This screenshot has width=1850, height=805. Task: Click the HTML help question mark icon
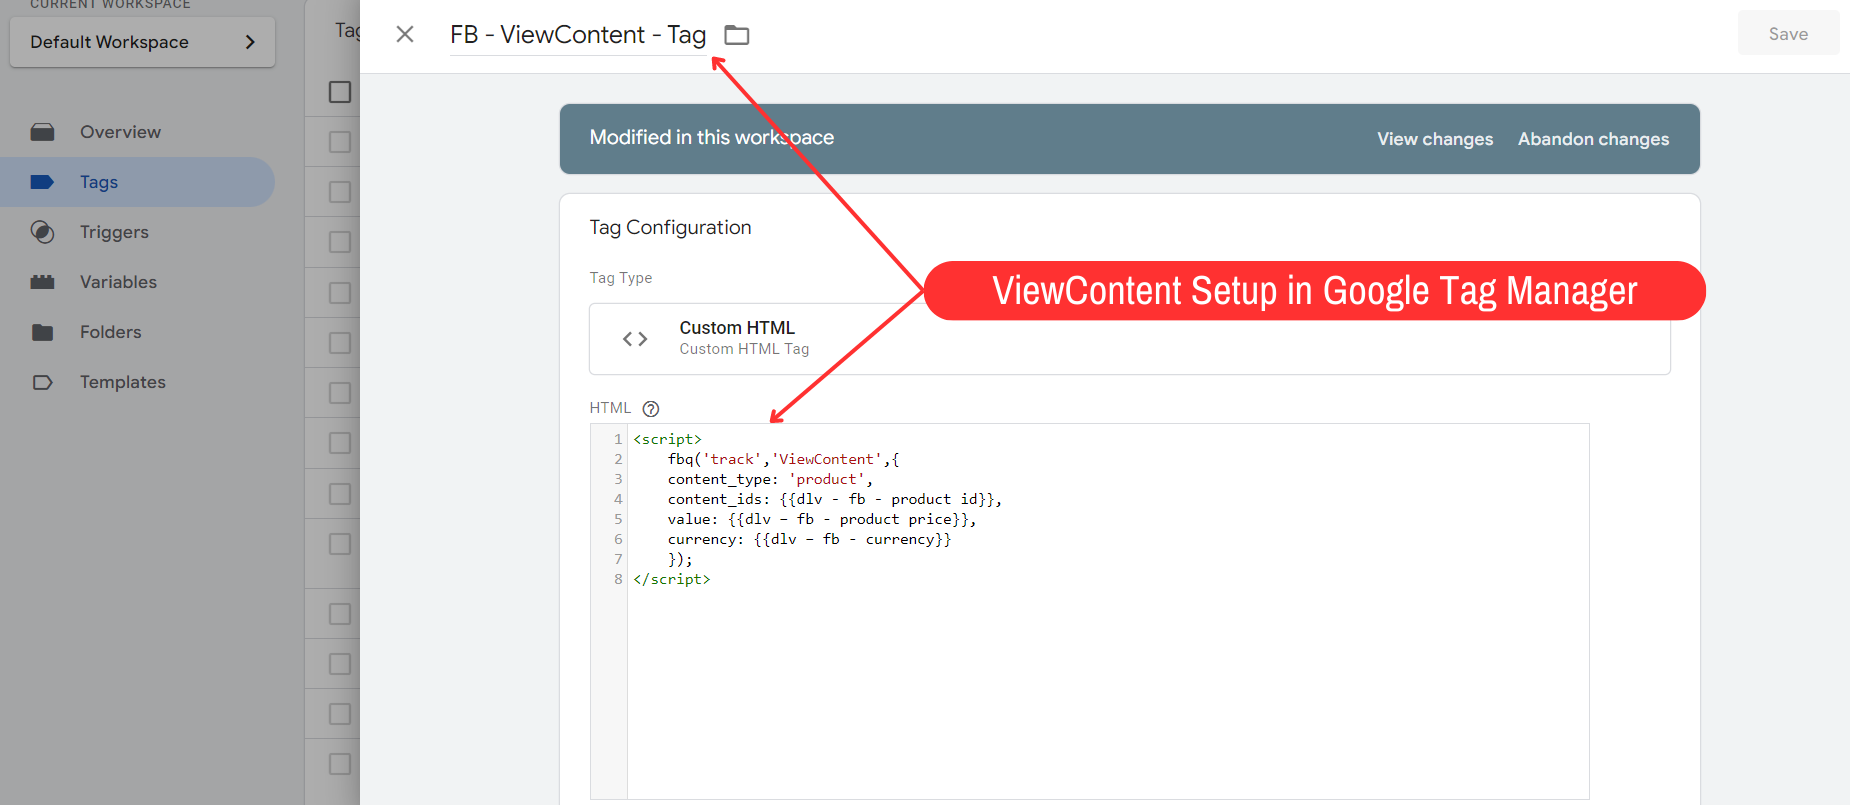pyautogui.click(x=651, y=408)
